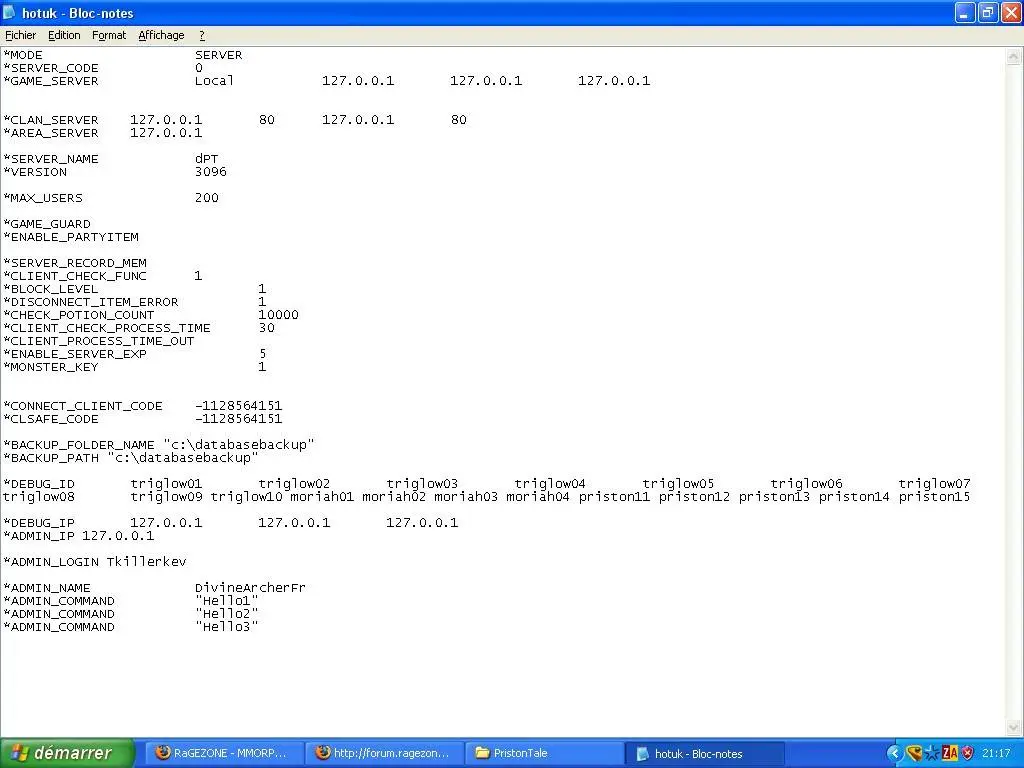Click the *BLOCK_LEVEL text
Image resolution: width=1024 pixels, height=768 pixels.
pyautogui.click(x=51, y=289)
